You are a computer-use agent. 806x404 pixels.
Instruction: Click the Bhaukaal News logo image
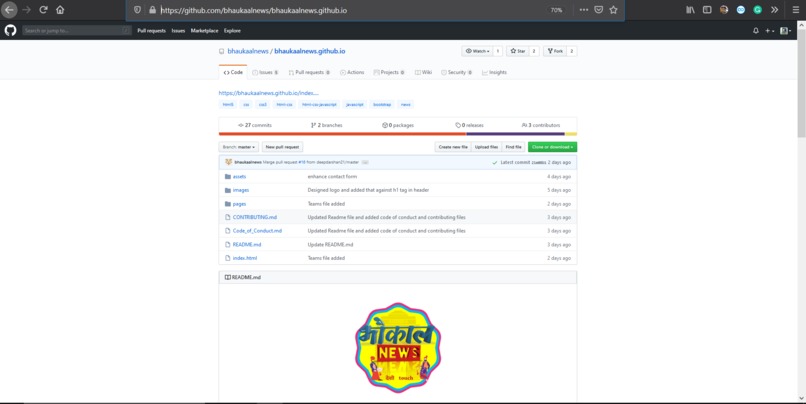coord(398,348)
